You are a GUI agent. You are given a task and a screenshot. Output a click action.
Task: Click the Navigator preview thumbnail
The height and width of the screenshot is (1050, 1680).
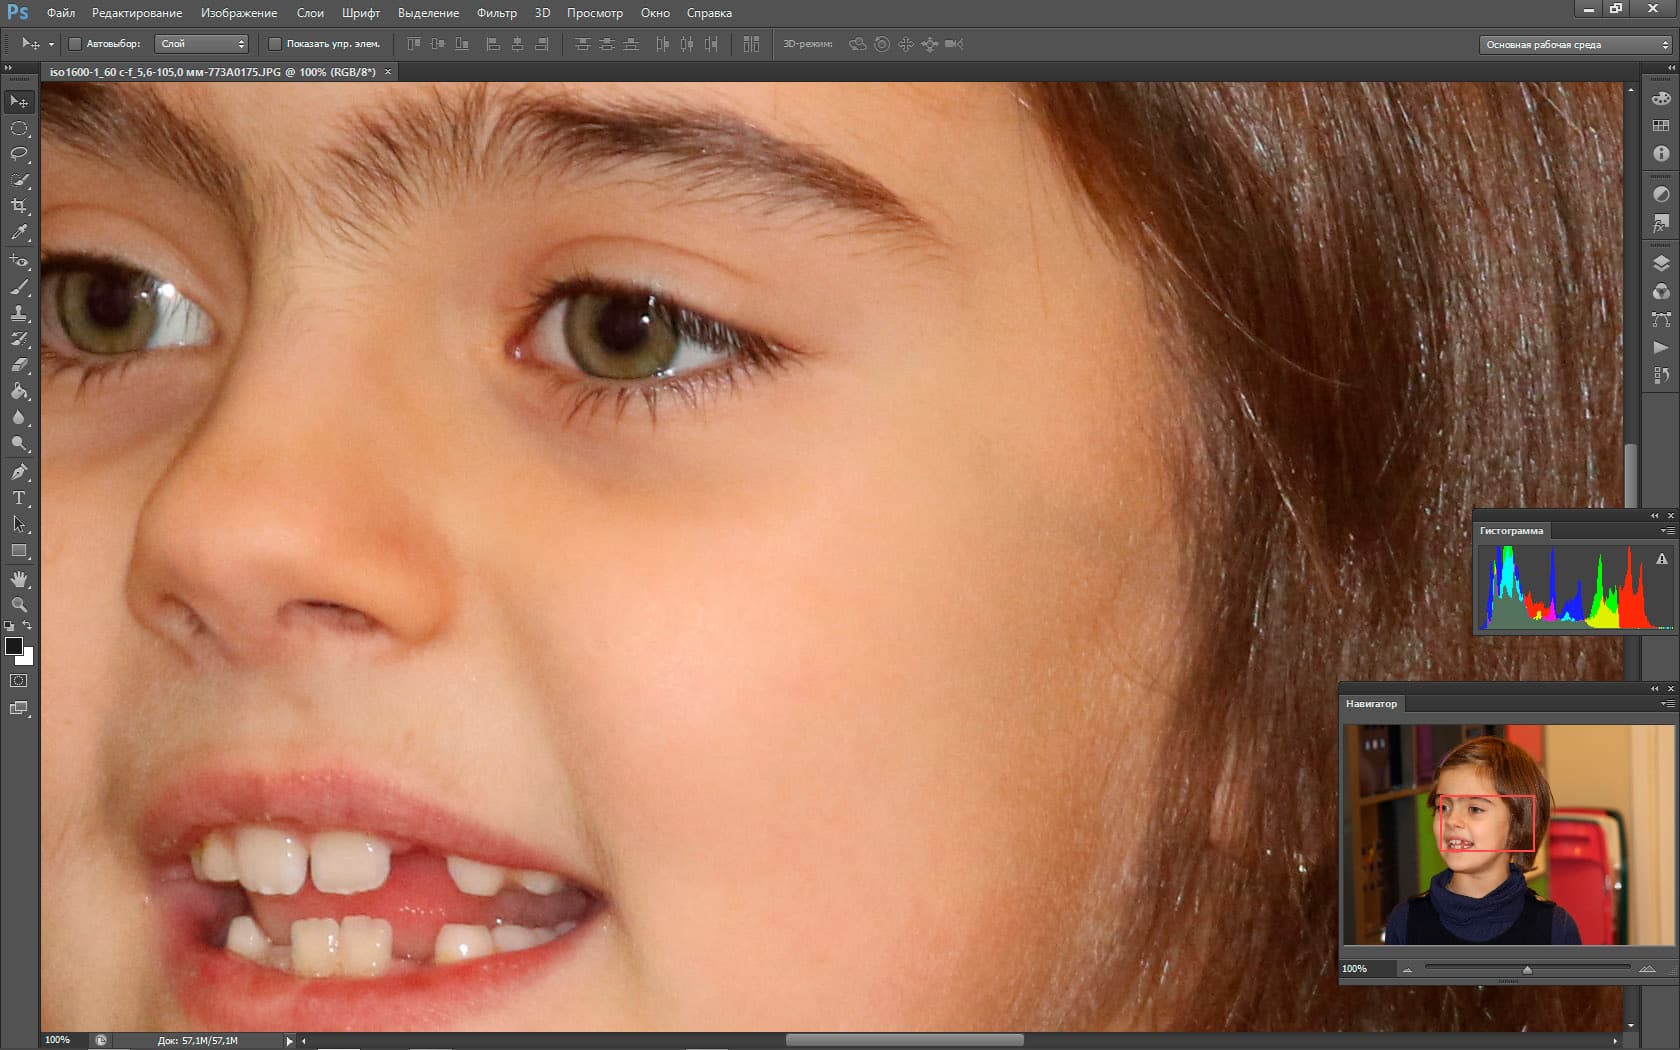click(x=1508, y=835)
